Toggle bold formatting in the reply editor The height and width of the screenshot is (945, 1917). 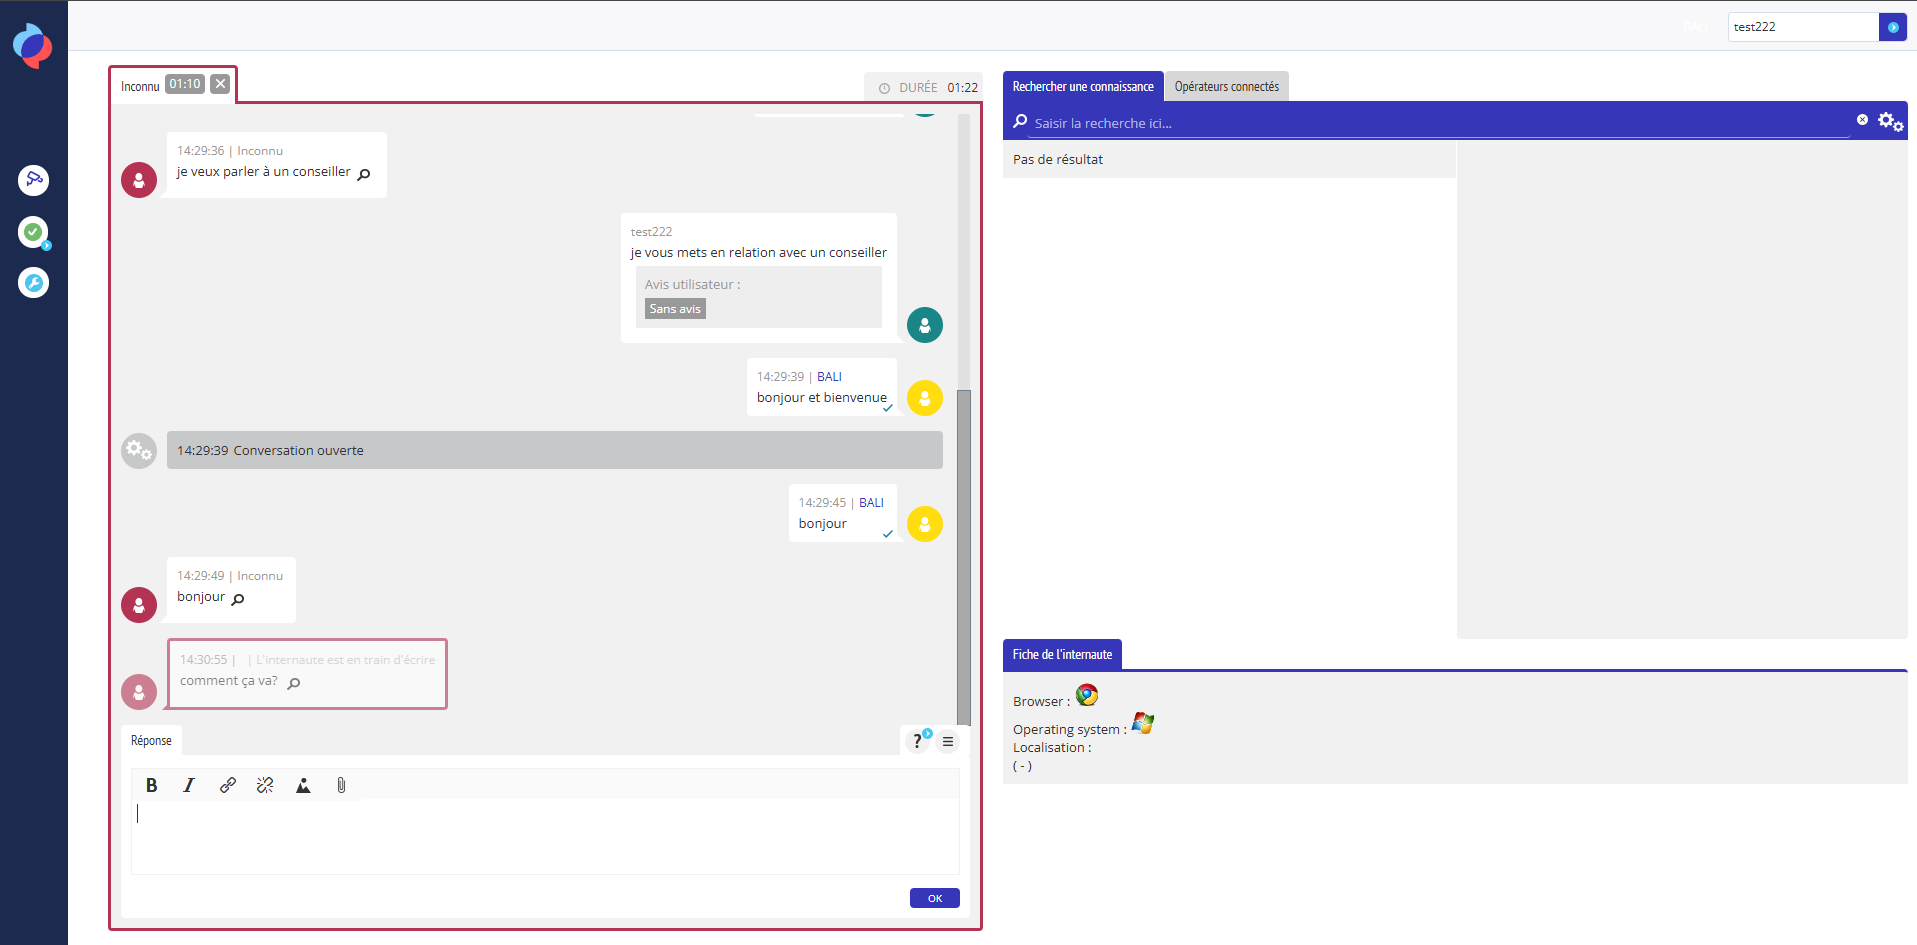[x=152, y=785]
